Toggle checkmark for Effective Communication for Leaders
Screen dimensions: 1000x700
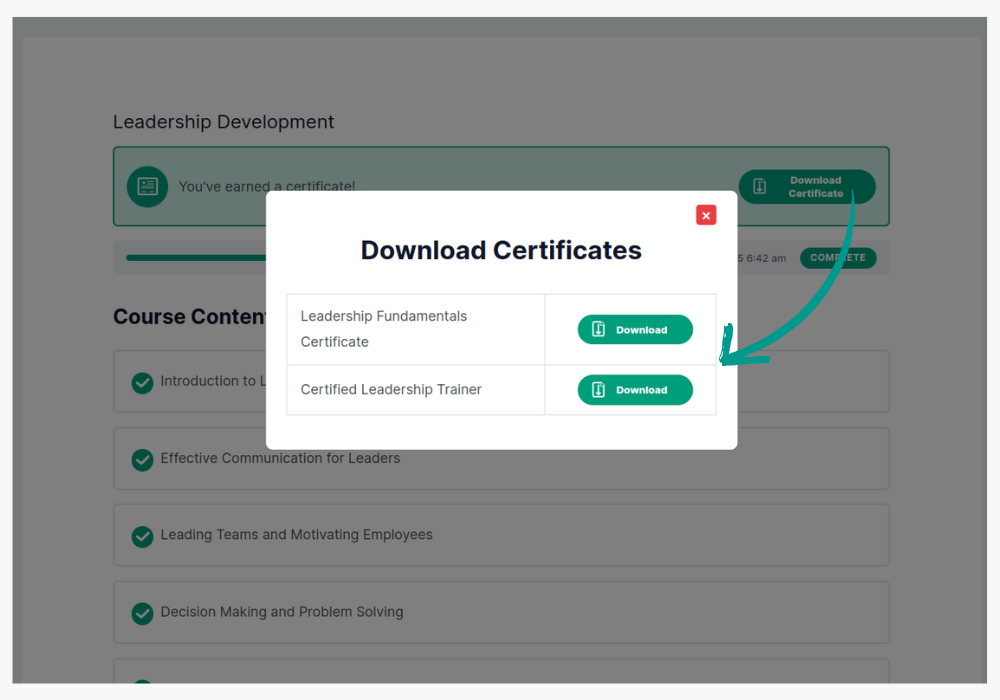143,459
